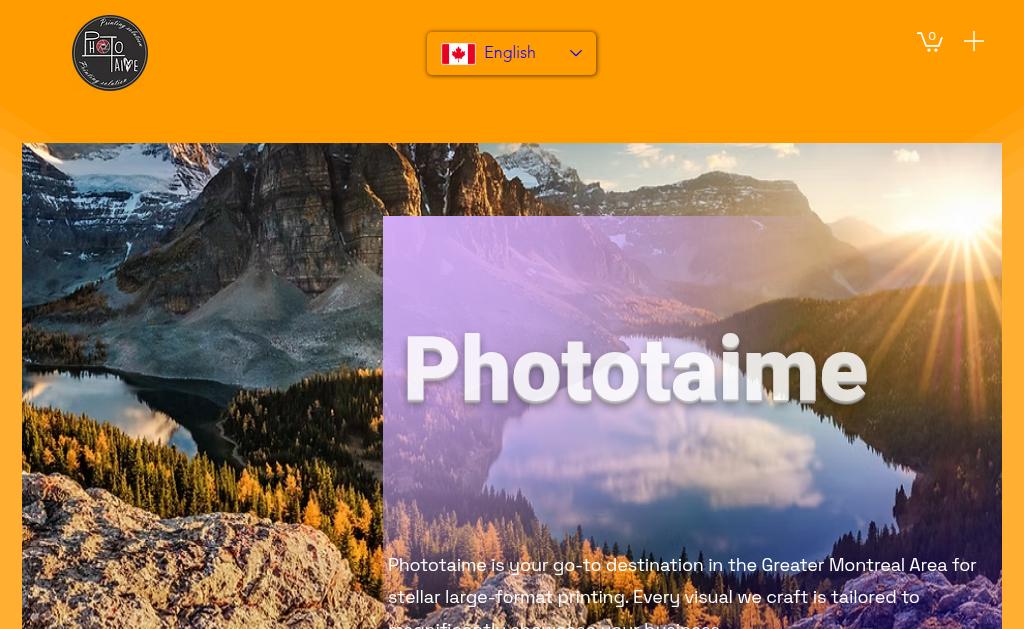This screenshot has height=629, width=1024.
Task: Click the Phototaime round logo
Action: [110, 53]
